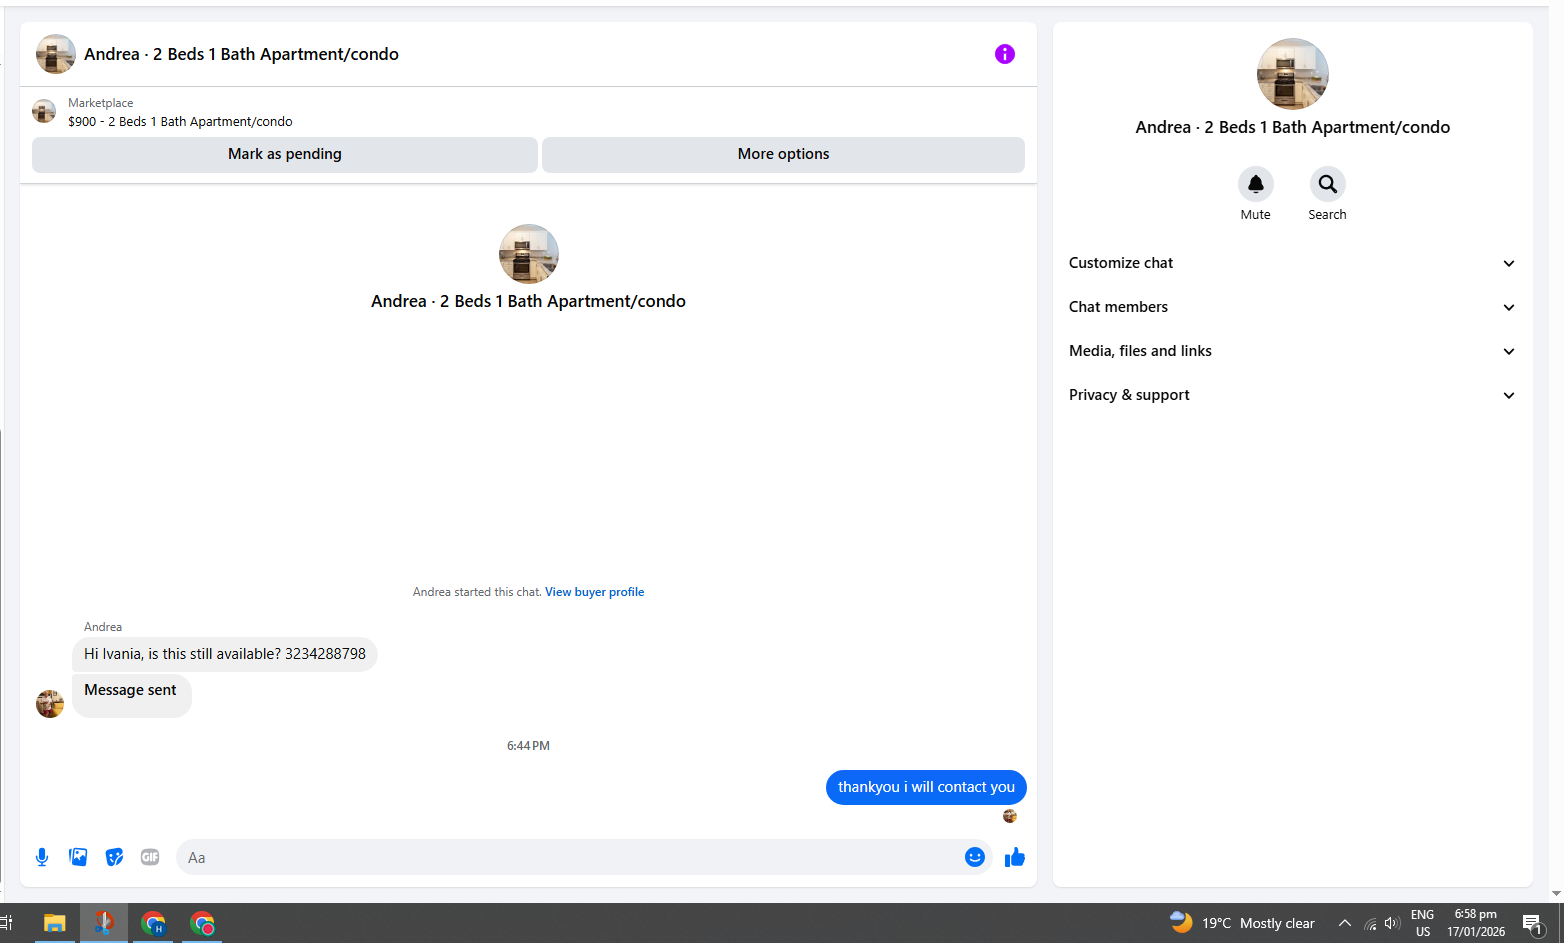Open network settings in system tray
1564x943 pixels.
click(x=1370, y=923)
